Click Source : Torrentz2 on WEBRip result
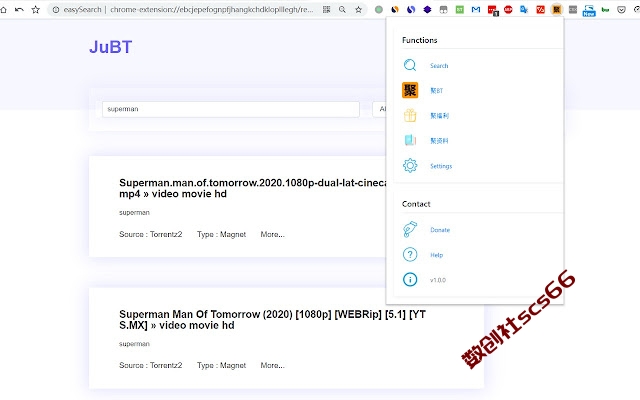 click(x=151, y=365)
